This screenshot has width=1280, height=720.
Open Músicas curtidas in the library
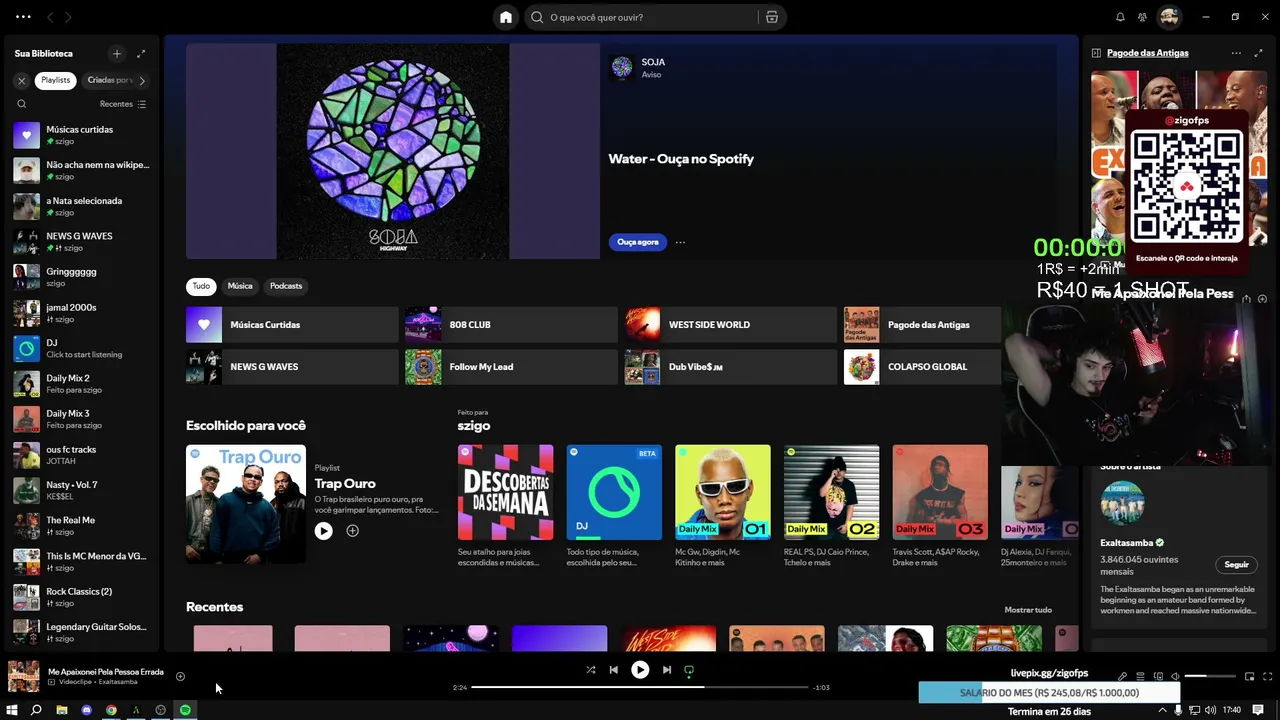[x=82, y=135]
